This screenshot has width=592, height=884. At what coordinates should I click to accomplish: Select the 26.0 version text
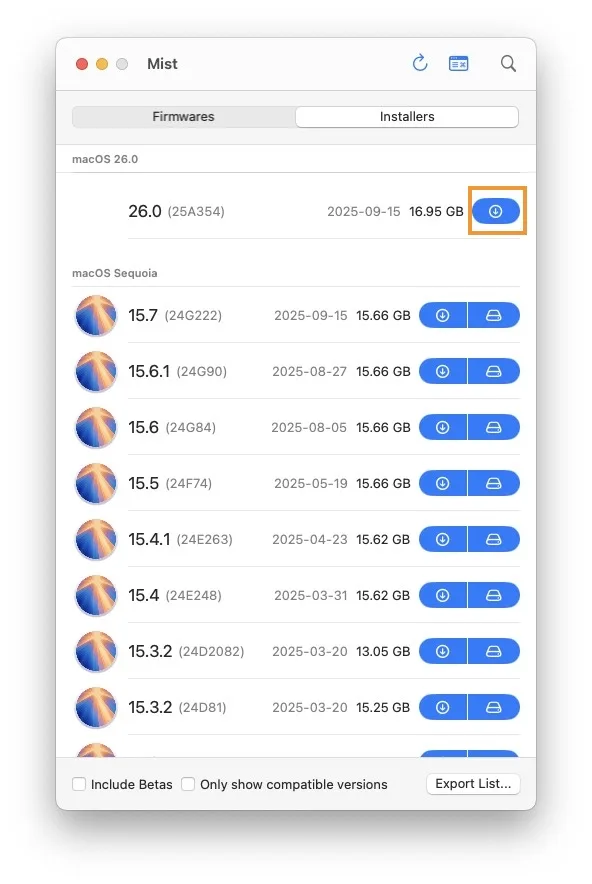click(145, 211)
